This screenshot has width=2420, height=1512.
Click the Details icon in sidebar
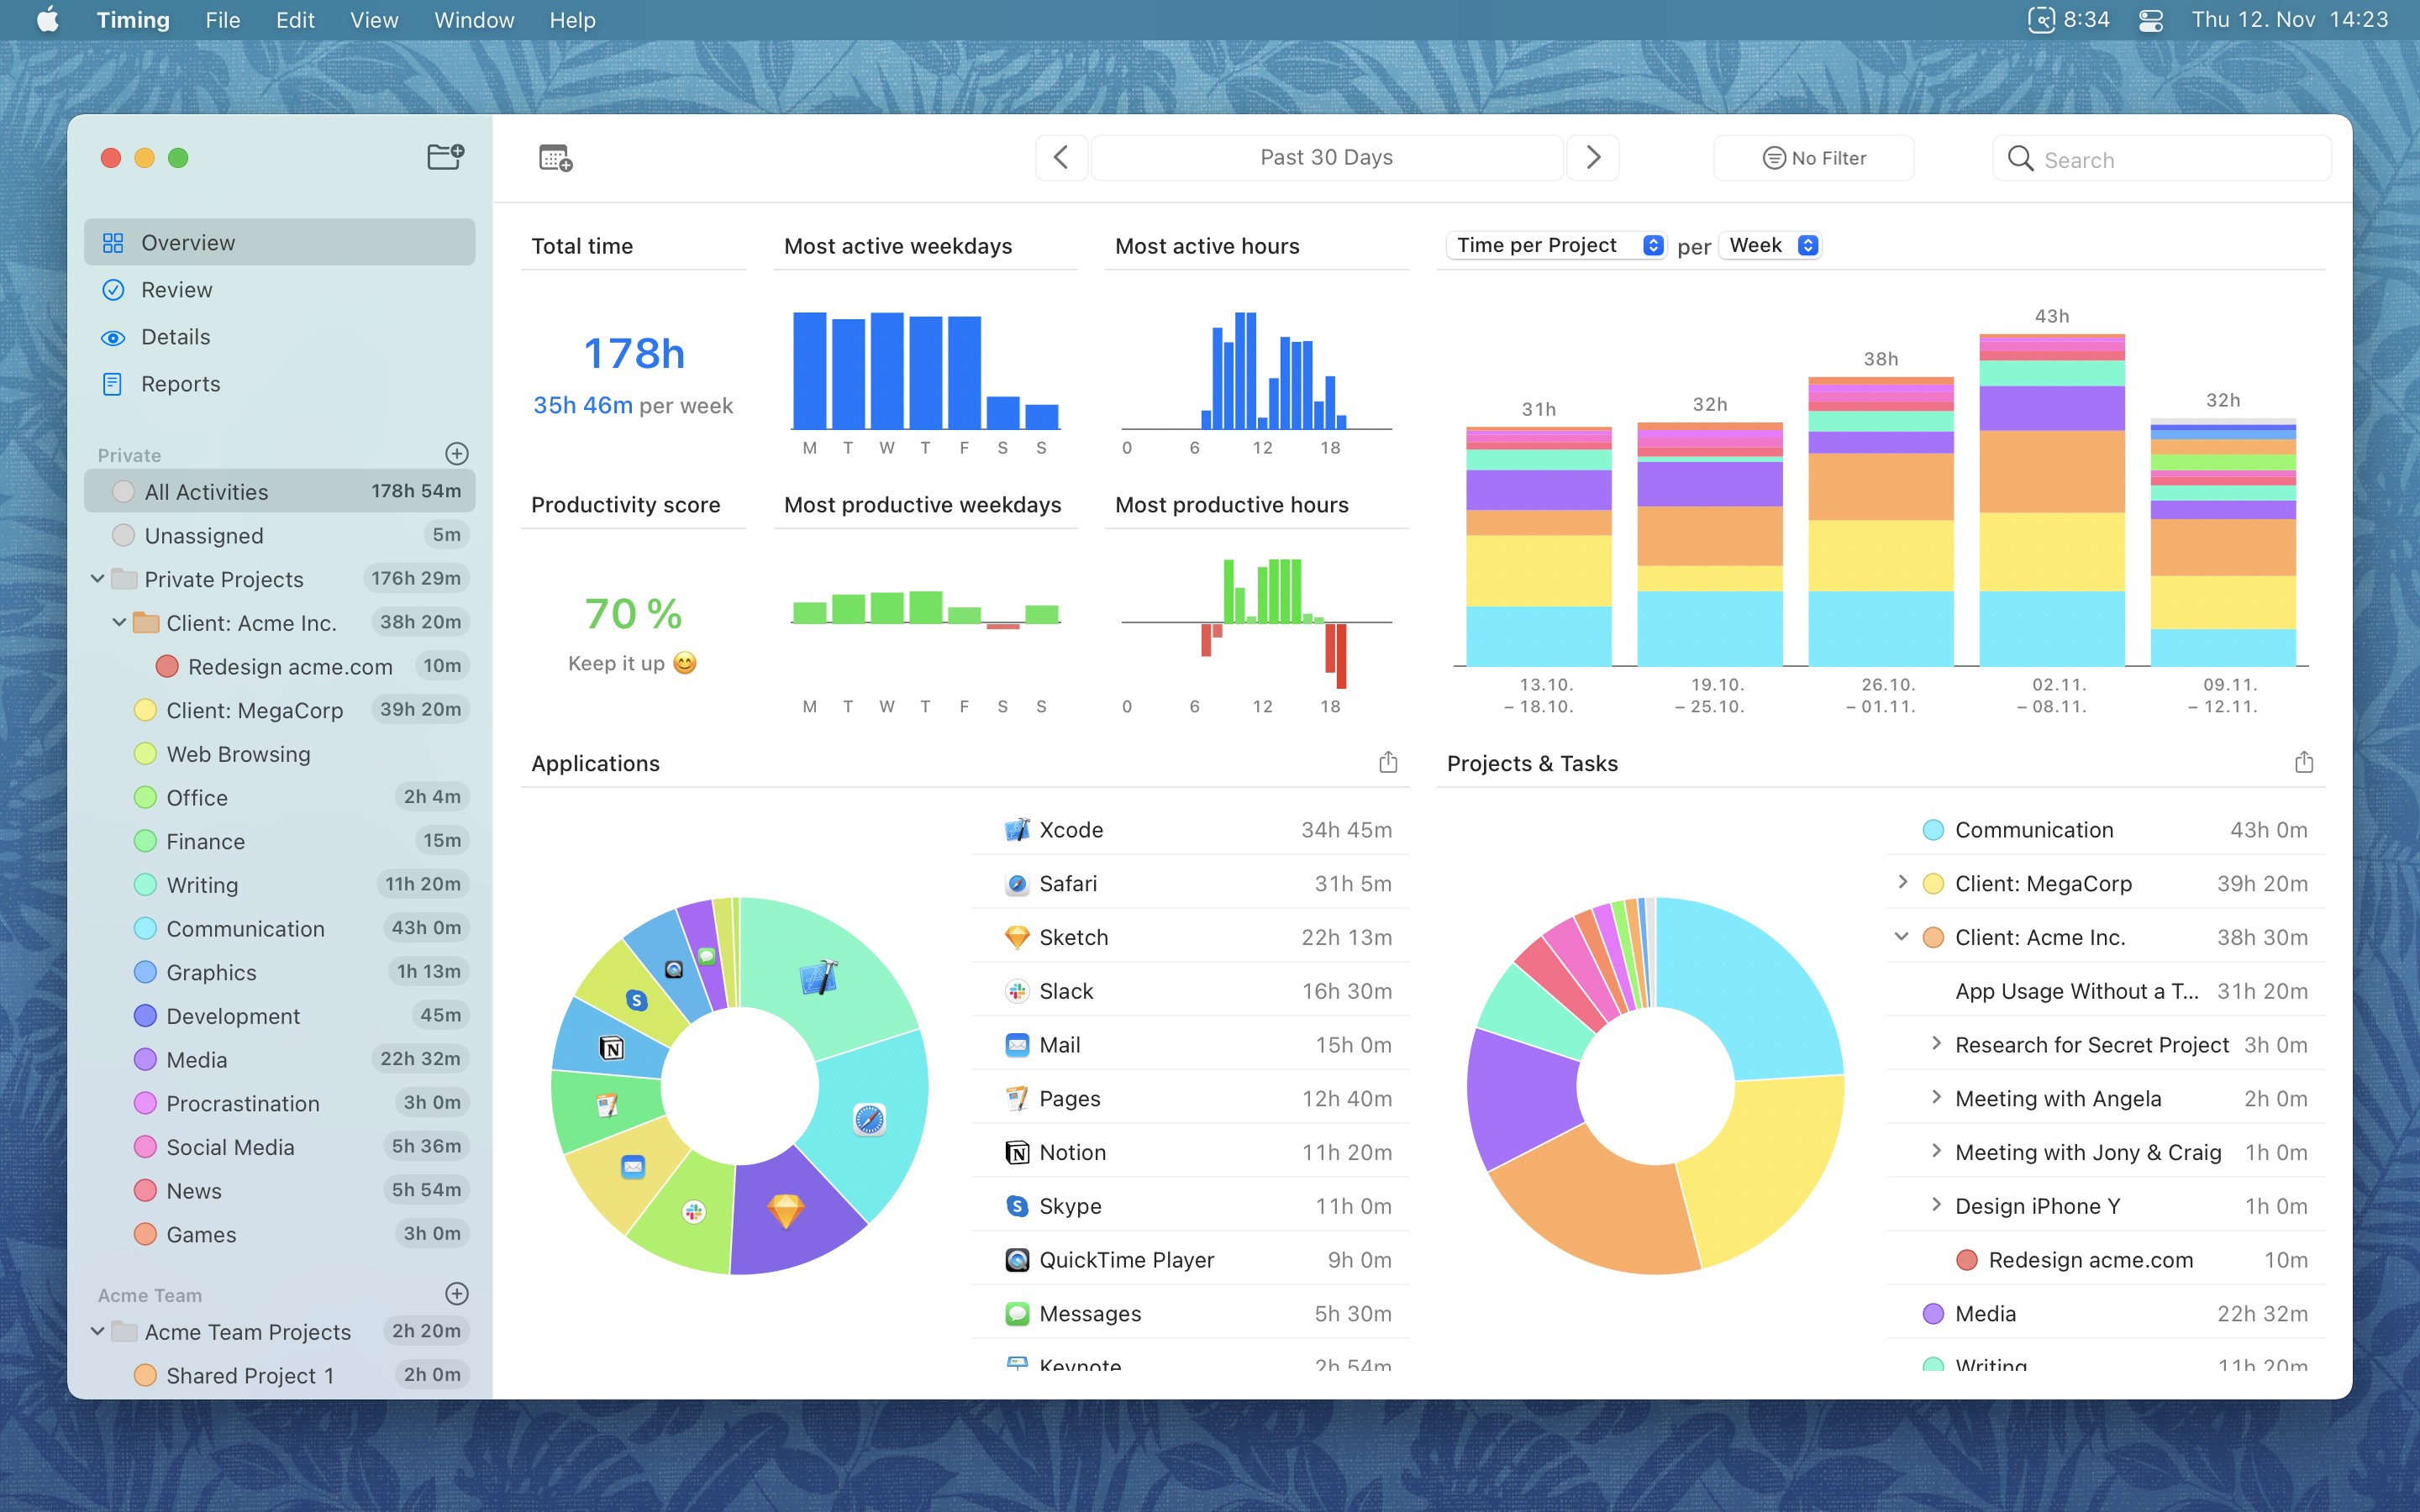(113, 336)
